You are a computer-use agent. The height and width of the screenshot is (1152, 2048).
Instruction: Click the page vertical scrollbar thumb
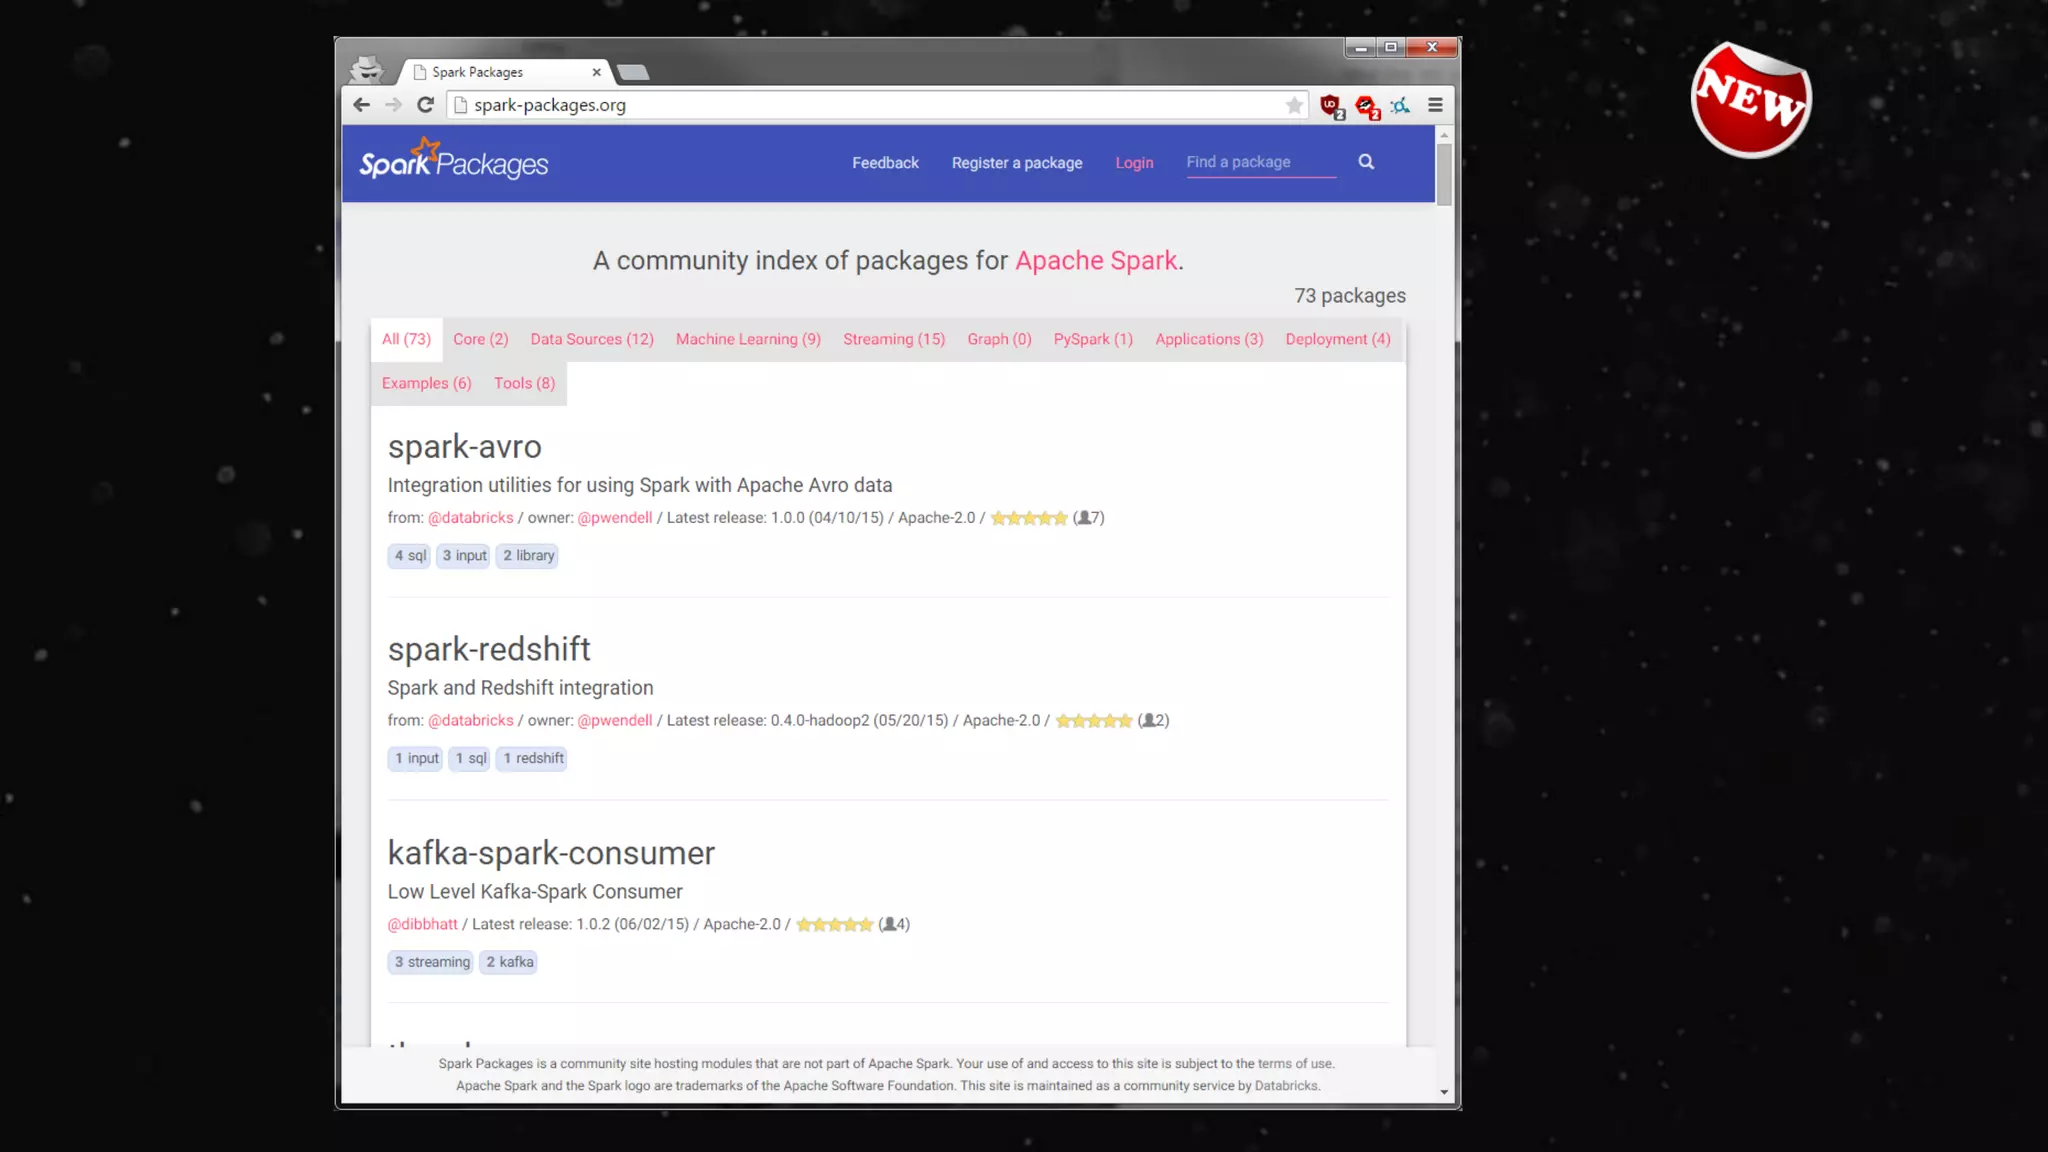(x=1444, y=175)
